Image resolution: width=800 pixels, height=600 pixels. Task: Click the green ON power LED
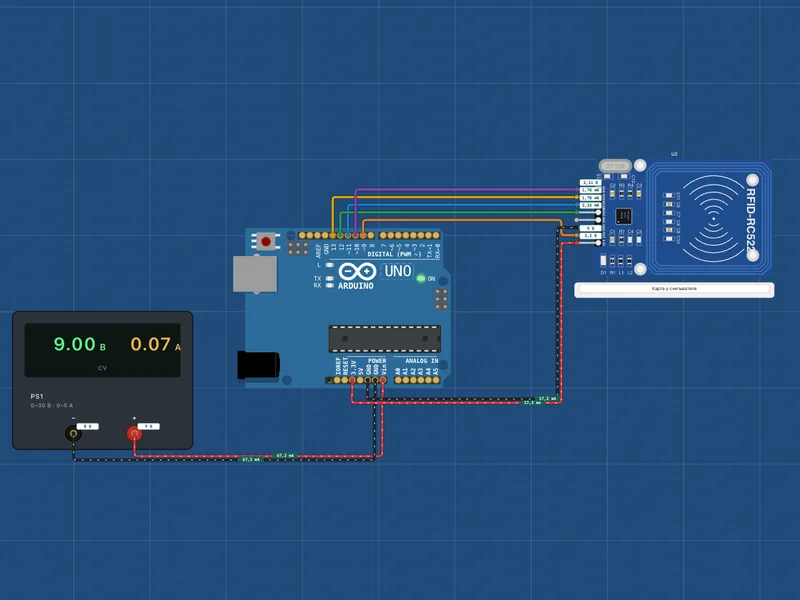click(421, 279)
